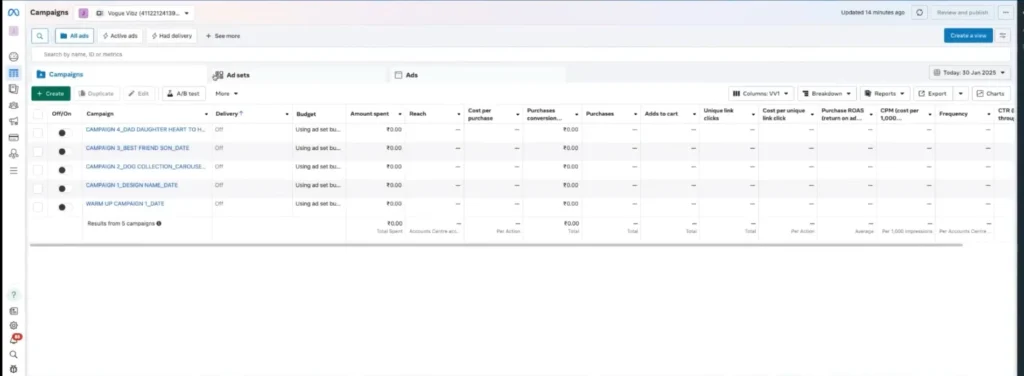Open the Breakdown dropdown
The image size is (1024, 376).
pos(827,93)
